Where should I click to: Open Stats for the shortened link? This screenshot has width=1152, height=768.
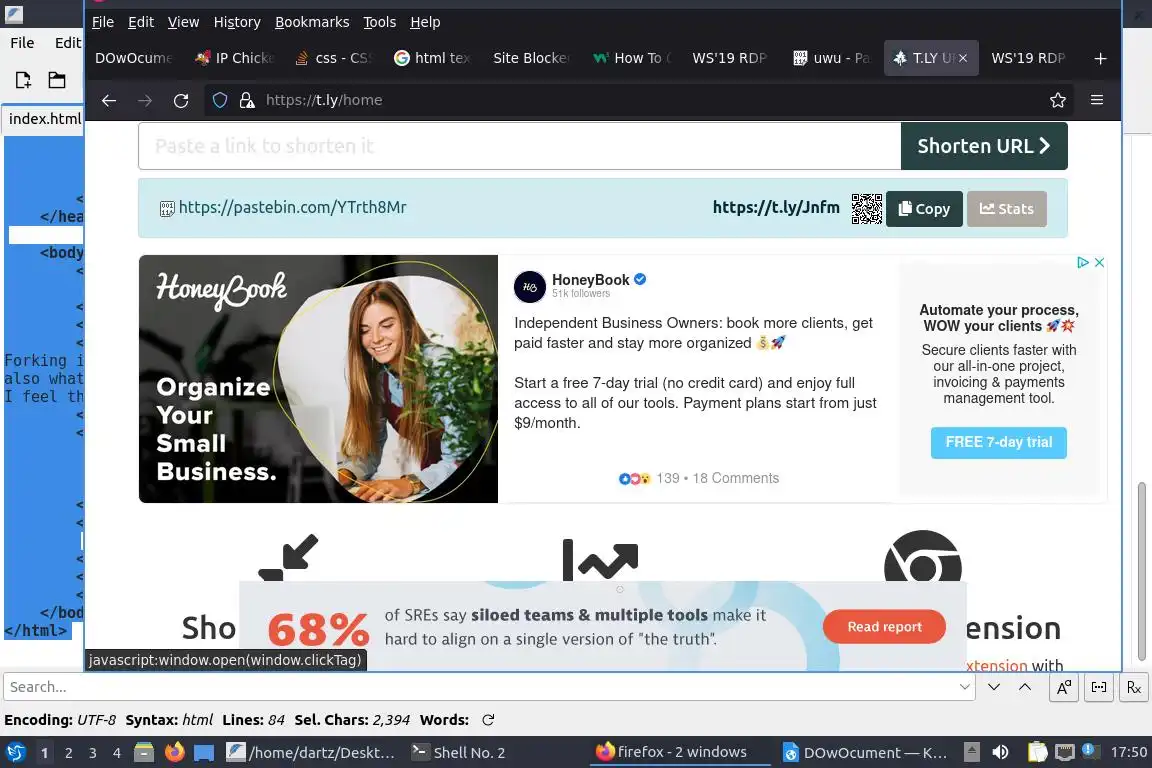(1007, 209)
